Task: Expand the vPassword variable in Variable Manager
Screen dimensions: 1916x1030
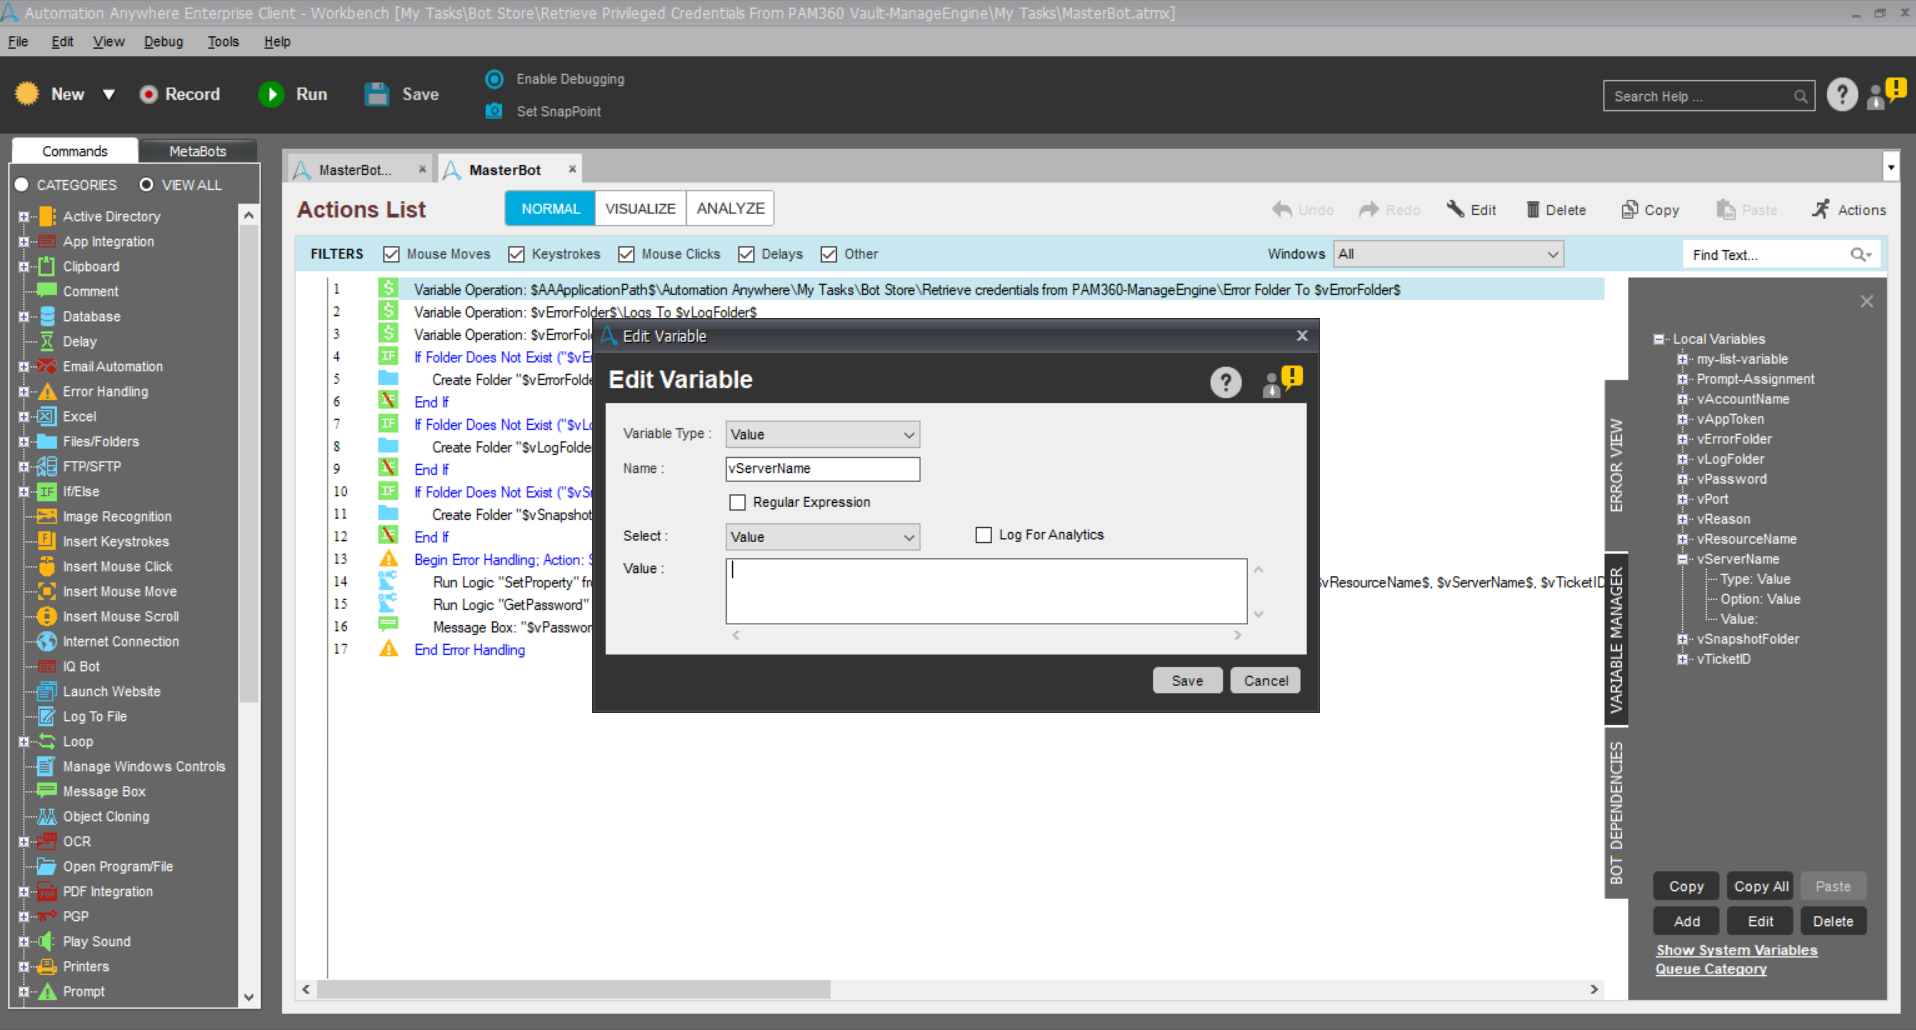Action: [1685, 479]
